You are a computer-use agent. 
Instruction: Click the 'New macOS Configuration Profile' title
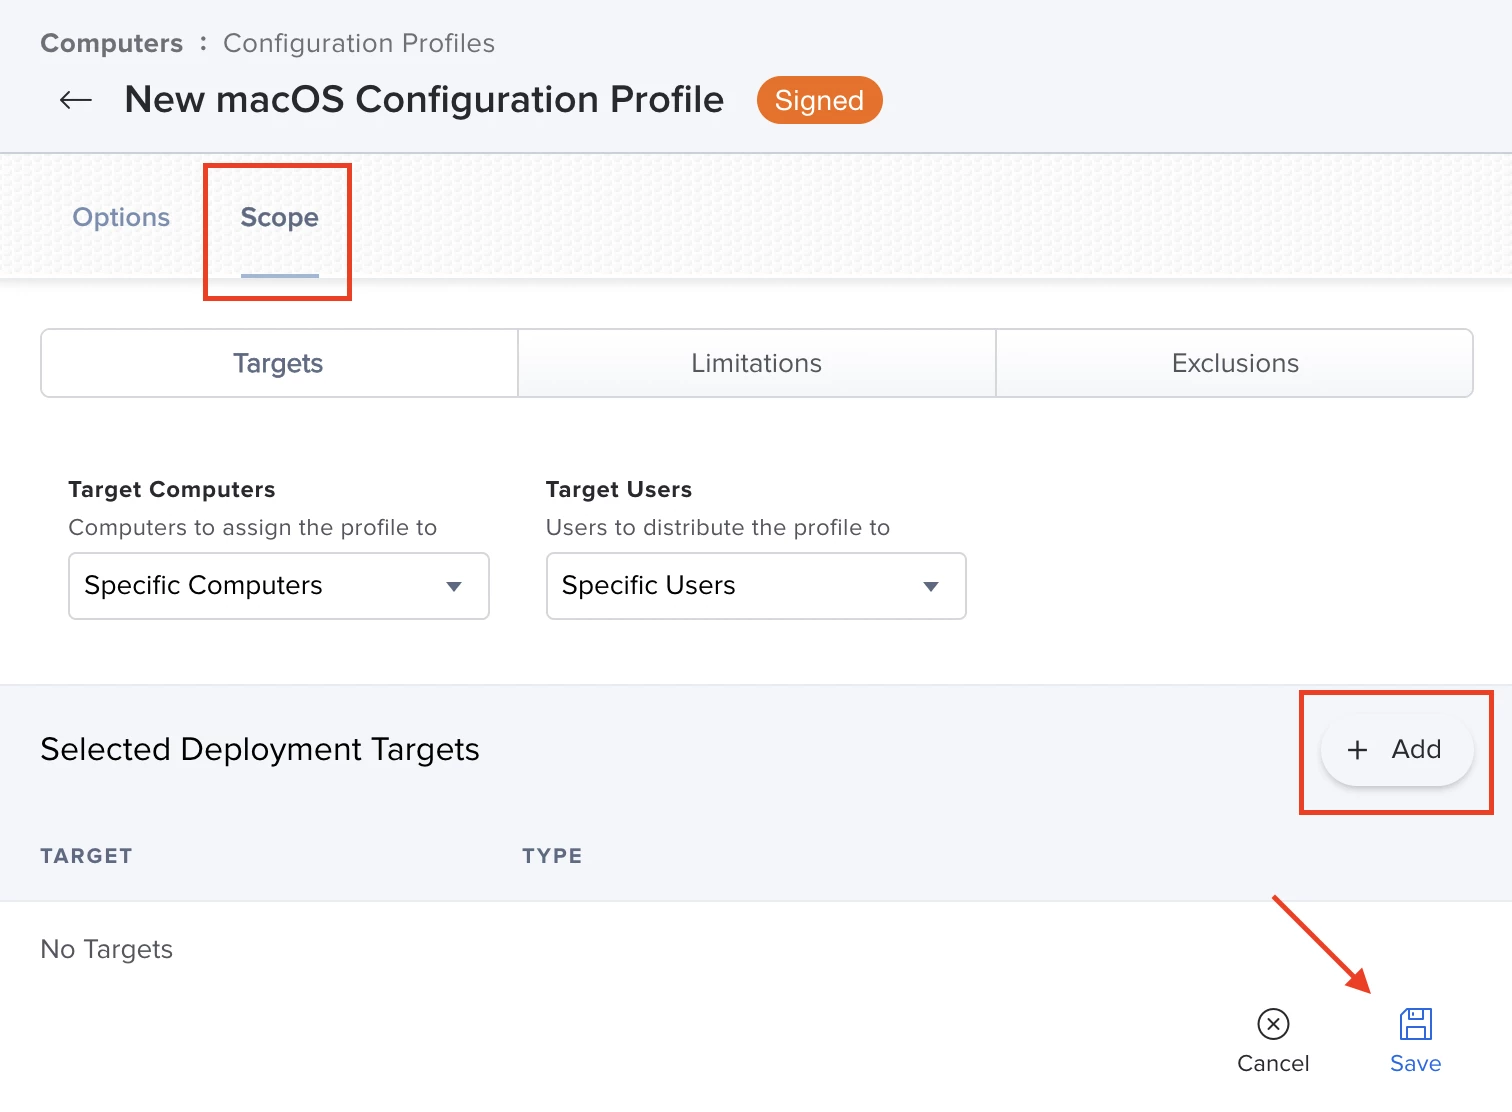(424, 100)
